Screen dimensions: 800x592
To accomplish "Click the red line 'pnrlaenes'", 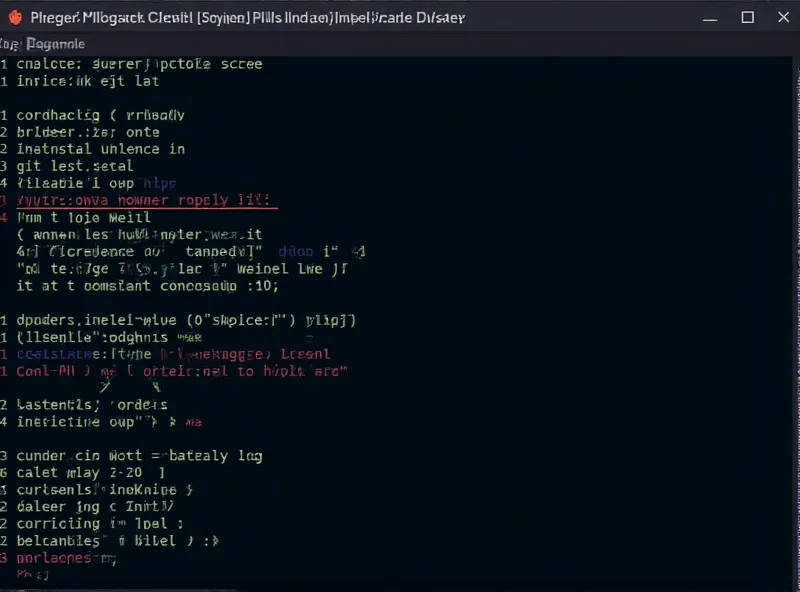I will [x=66, y=558].
